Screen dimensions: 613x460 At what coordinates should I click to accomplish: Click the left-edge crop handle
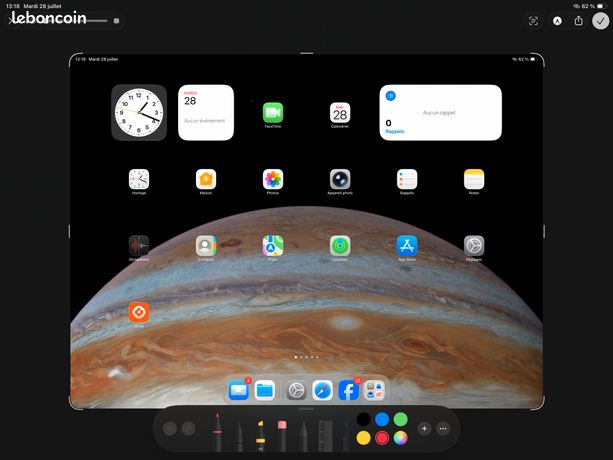click(70, 231)
